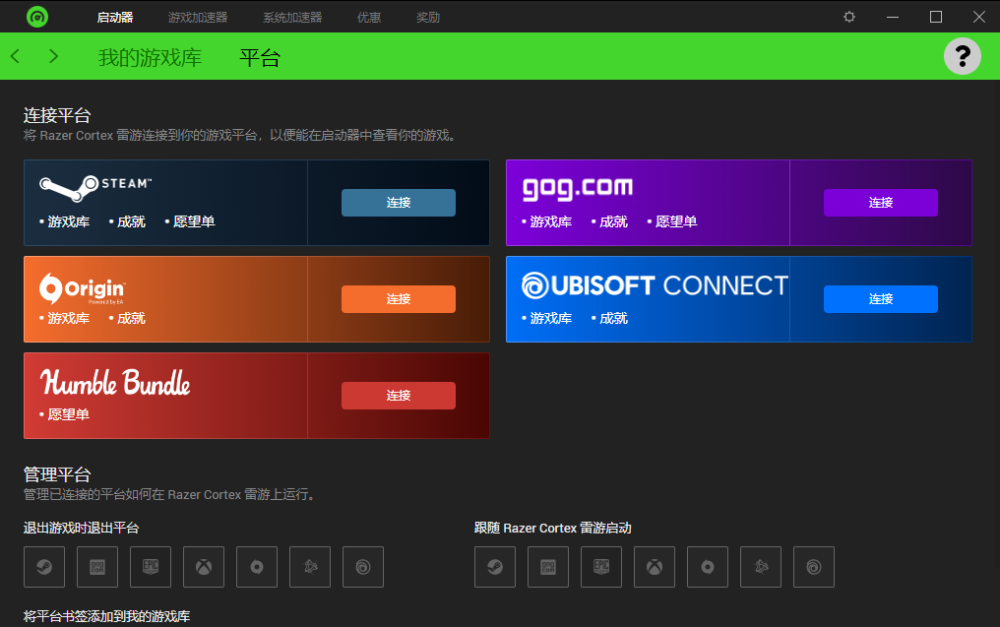Toggle Origin under 退出游戏时退出平台
Viewport: 1000px width, 627px height.
tap(256, 566)
